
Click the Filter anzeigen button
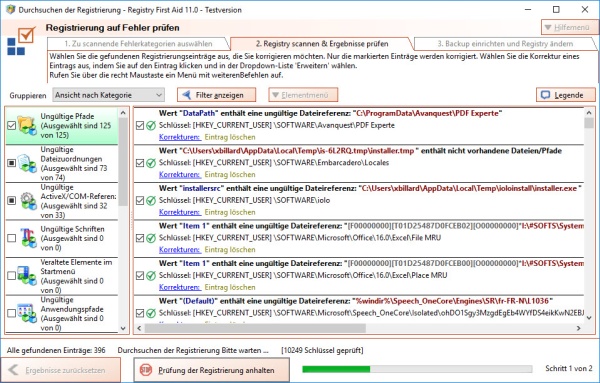coord(217,95)
